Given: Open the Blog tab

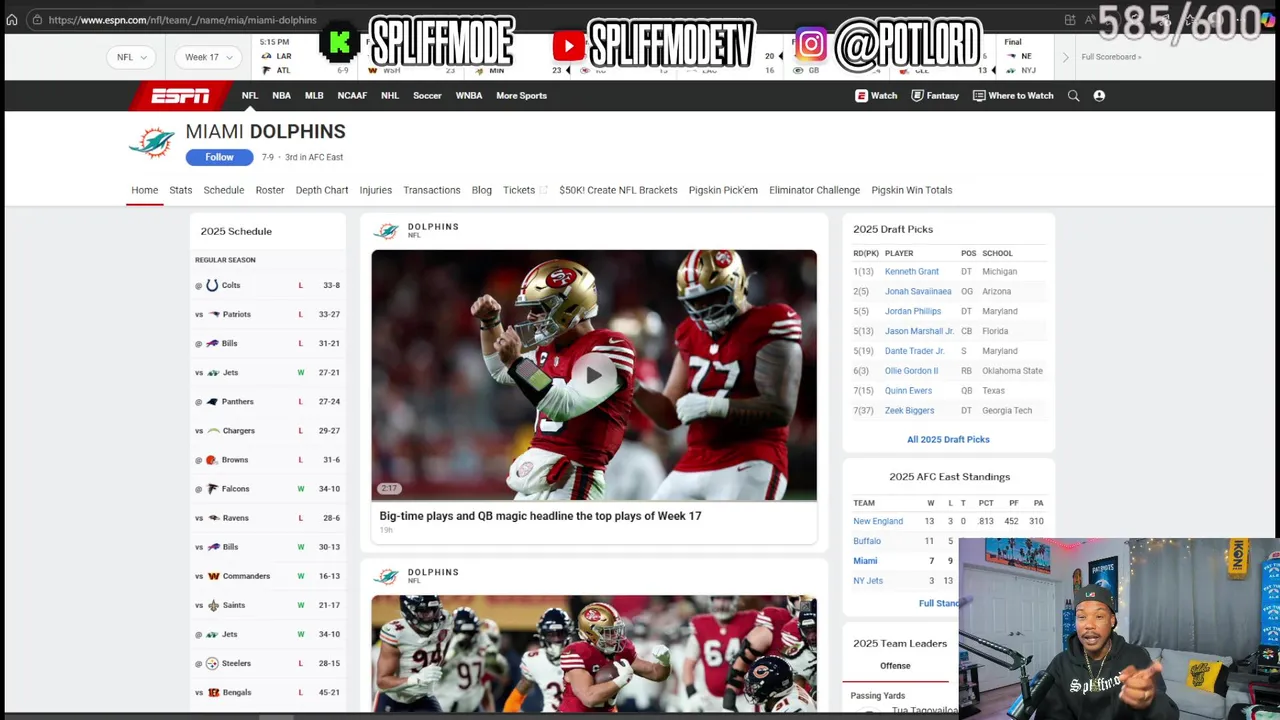Looking at the screenshot, I should coord(482,190).
